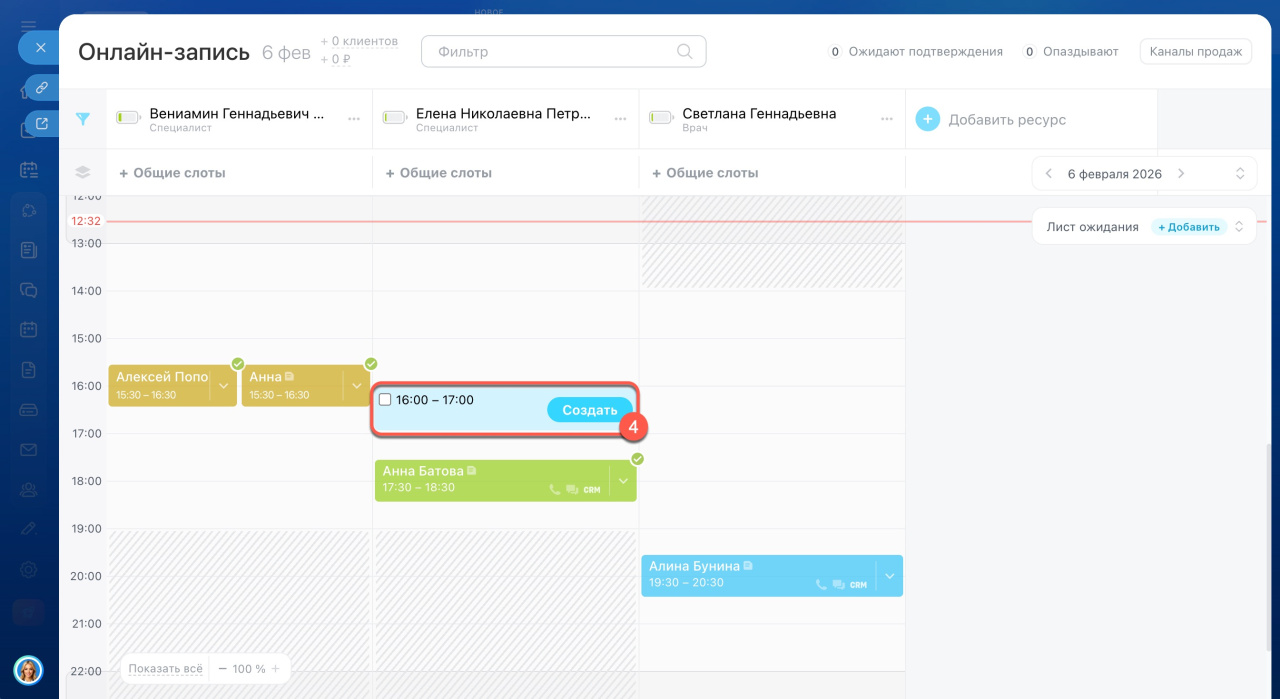Open the mail envelope sidebar icon
1280x699 pixels.
tap(29, 449)
